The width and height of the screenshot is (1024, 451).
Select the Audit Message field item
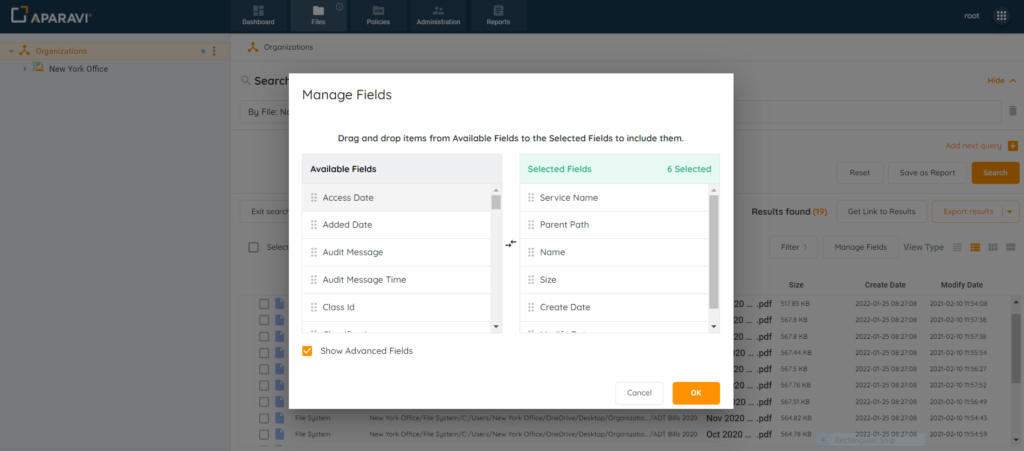click(x=352, y=252)
